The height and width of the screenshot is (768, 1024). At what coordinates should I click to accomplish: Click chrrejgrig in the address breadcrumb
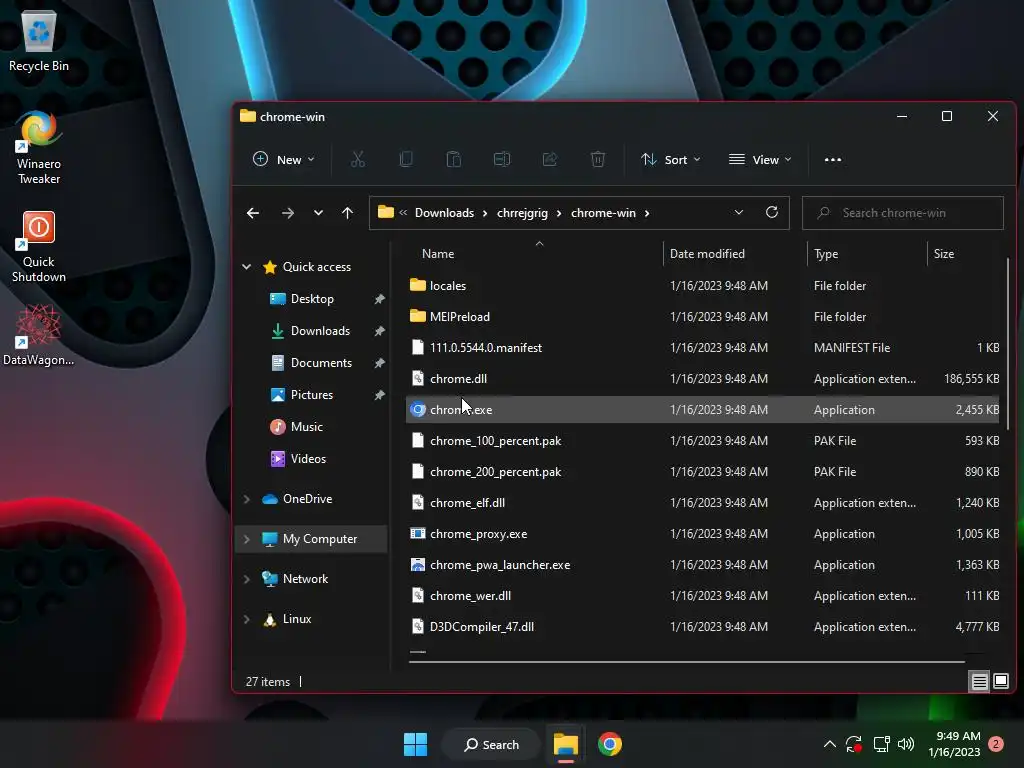[522, 213]
